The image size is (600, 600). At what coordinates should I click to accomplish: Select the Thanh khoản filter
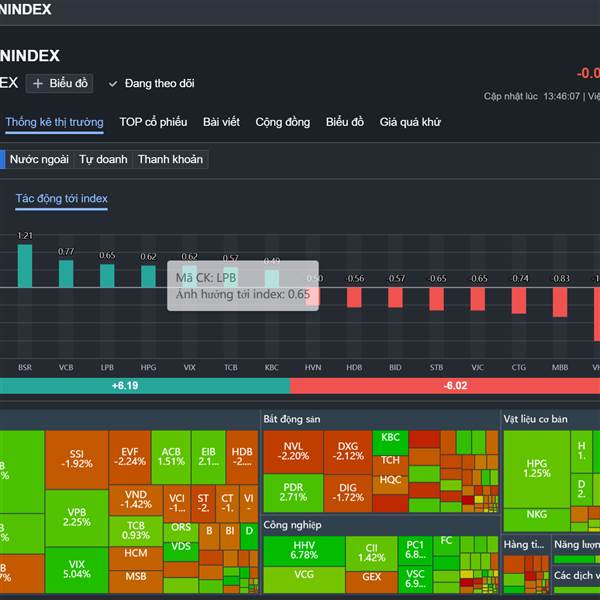(170, 159)
